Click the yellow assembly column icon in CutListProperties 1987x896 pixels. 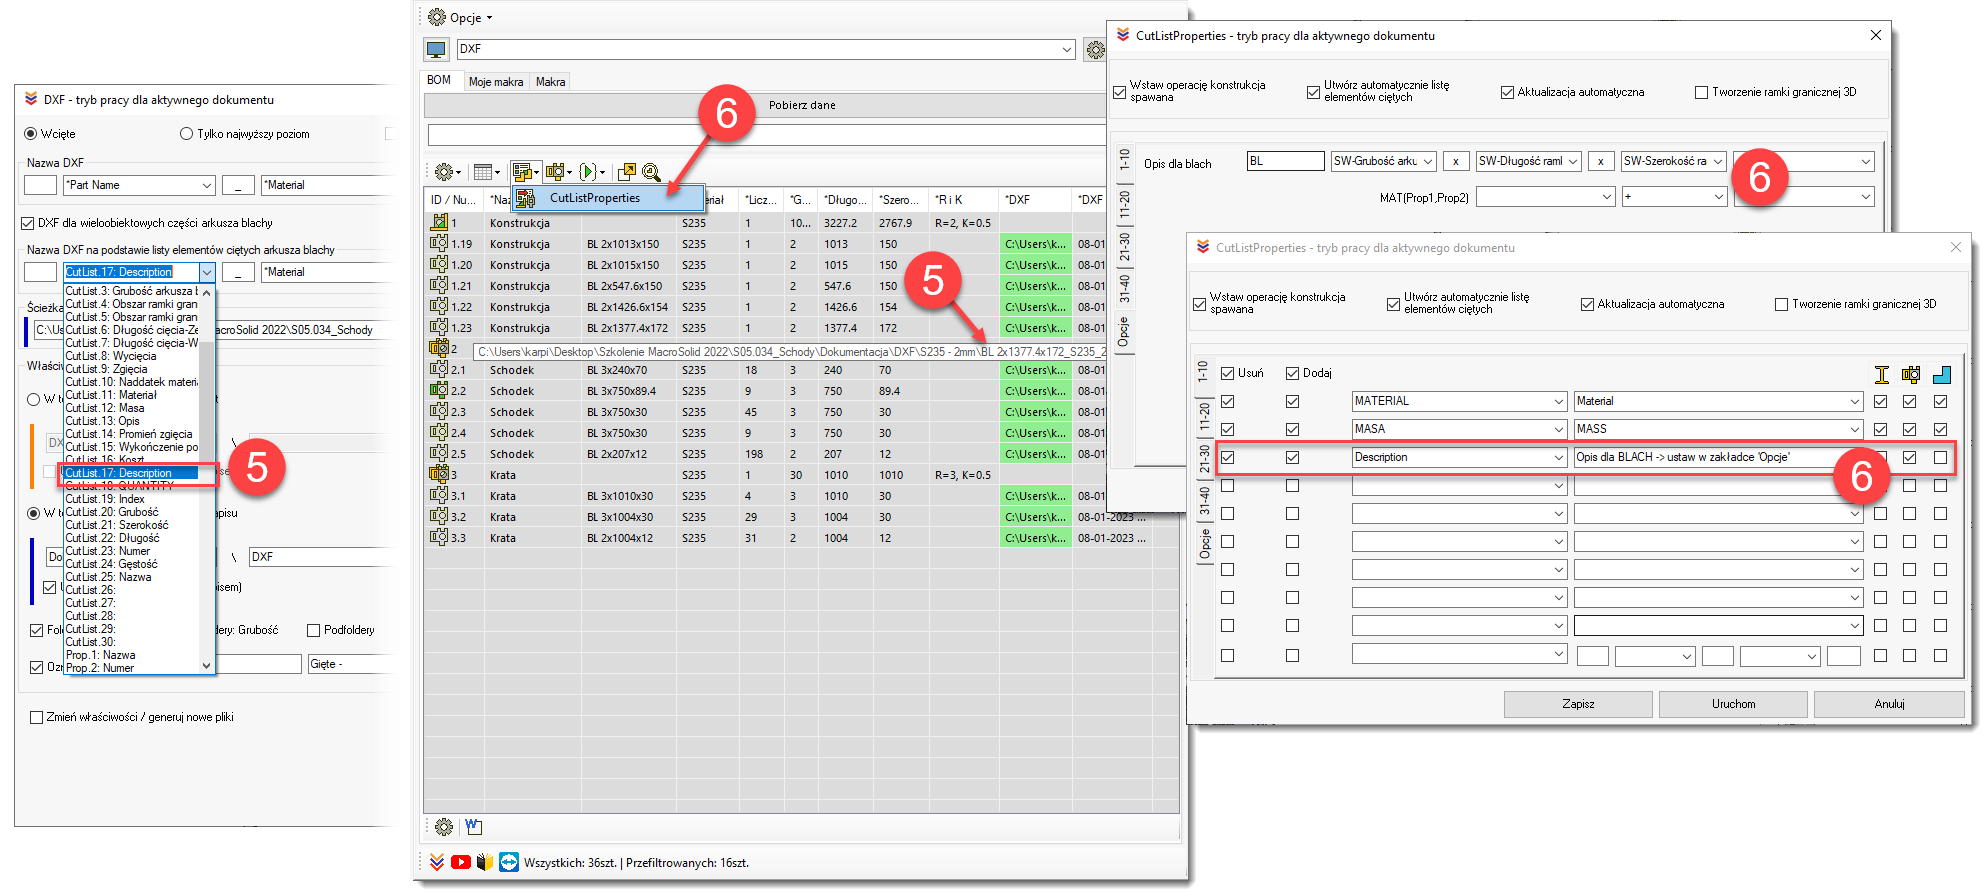point(1911,374)
